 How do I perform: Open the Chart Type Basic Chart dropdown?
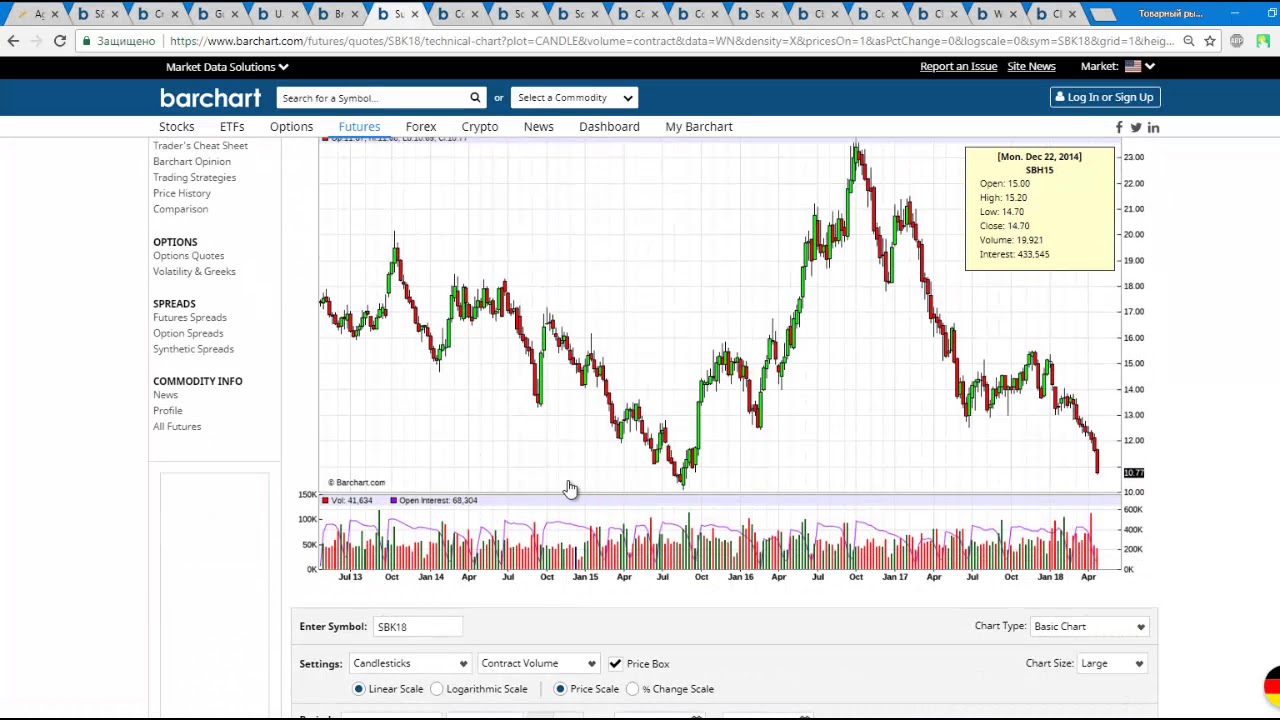click(1090, 627)
